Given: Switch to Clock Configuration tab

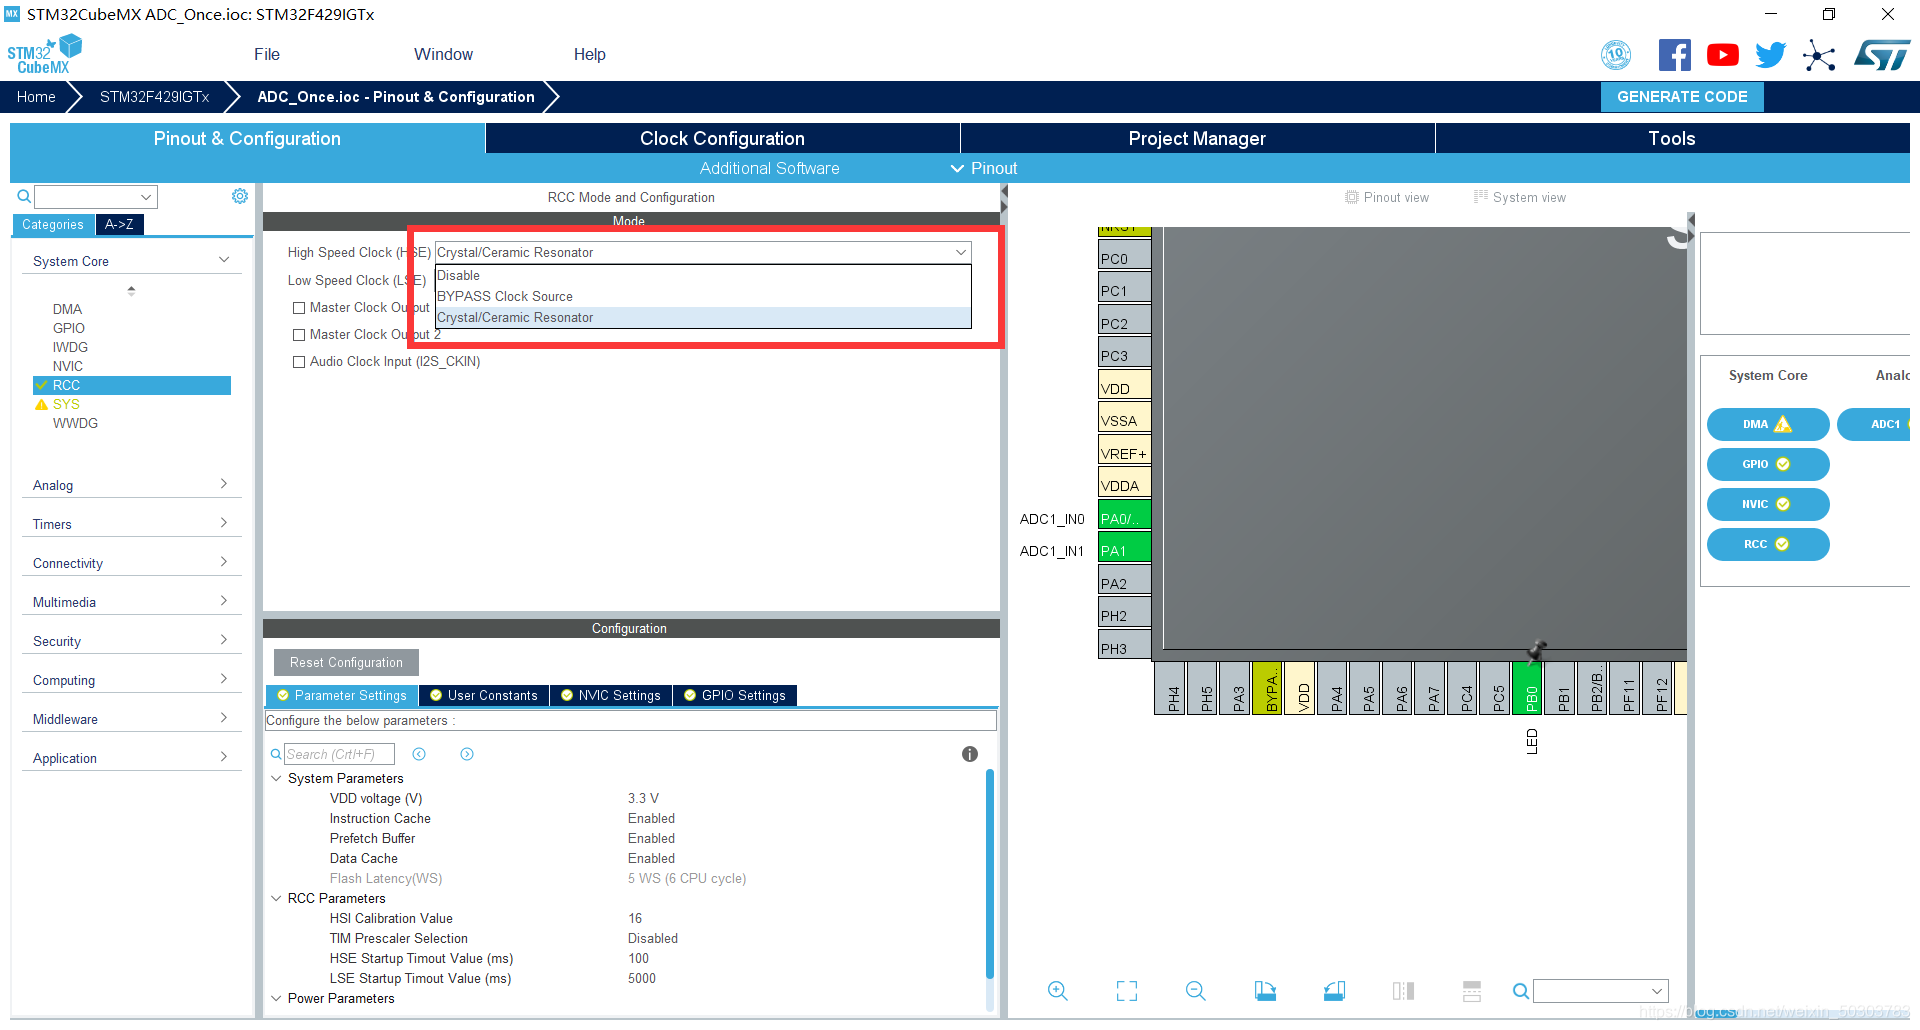Looking at the screenshot, I should [x=722, y=138].
